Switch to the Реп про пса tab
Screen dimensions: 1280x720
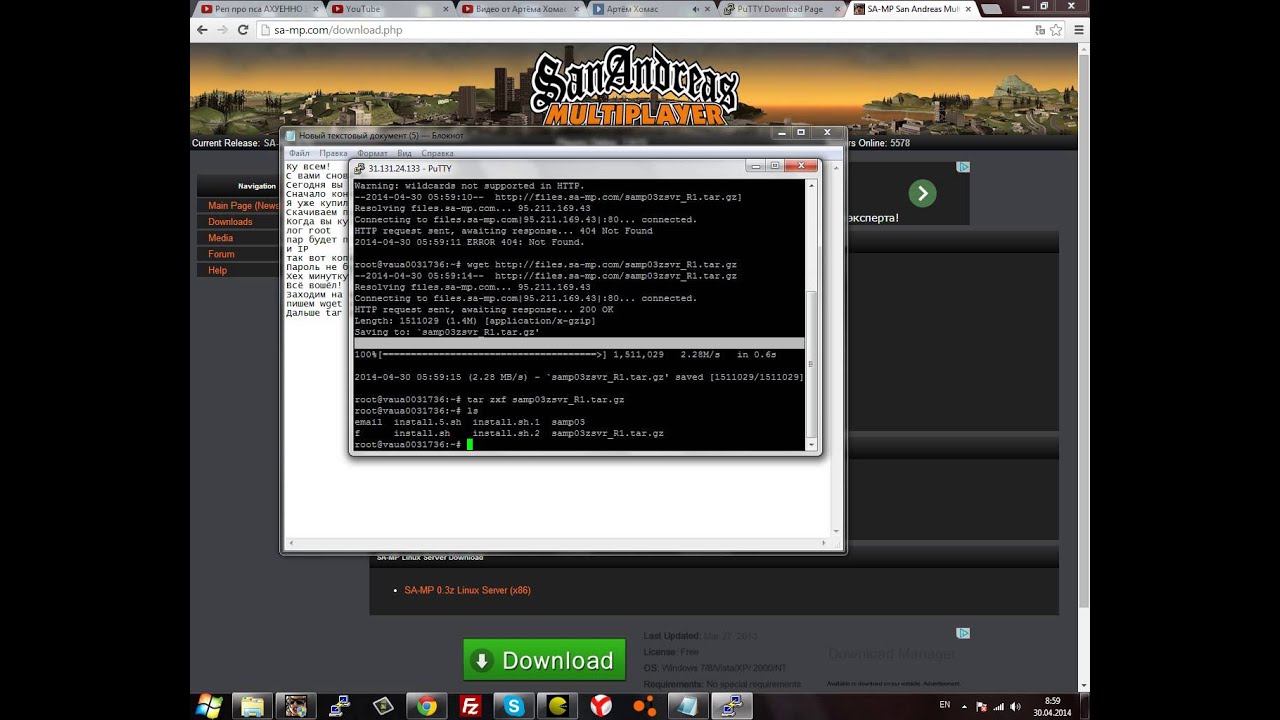[x=259, y=9]
